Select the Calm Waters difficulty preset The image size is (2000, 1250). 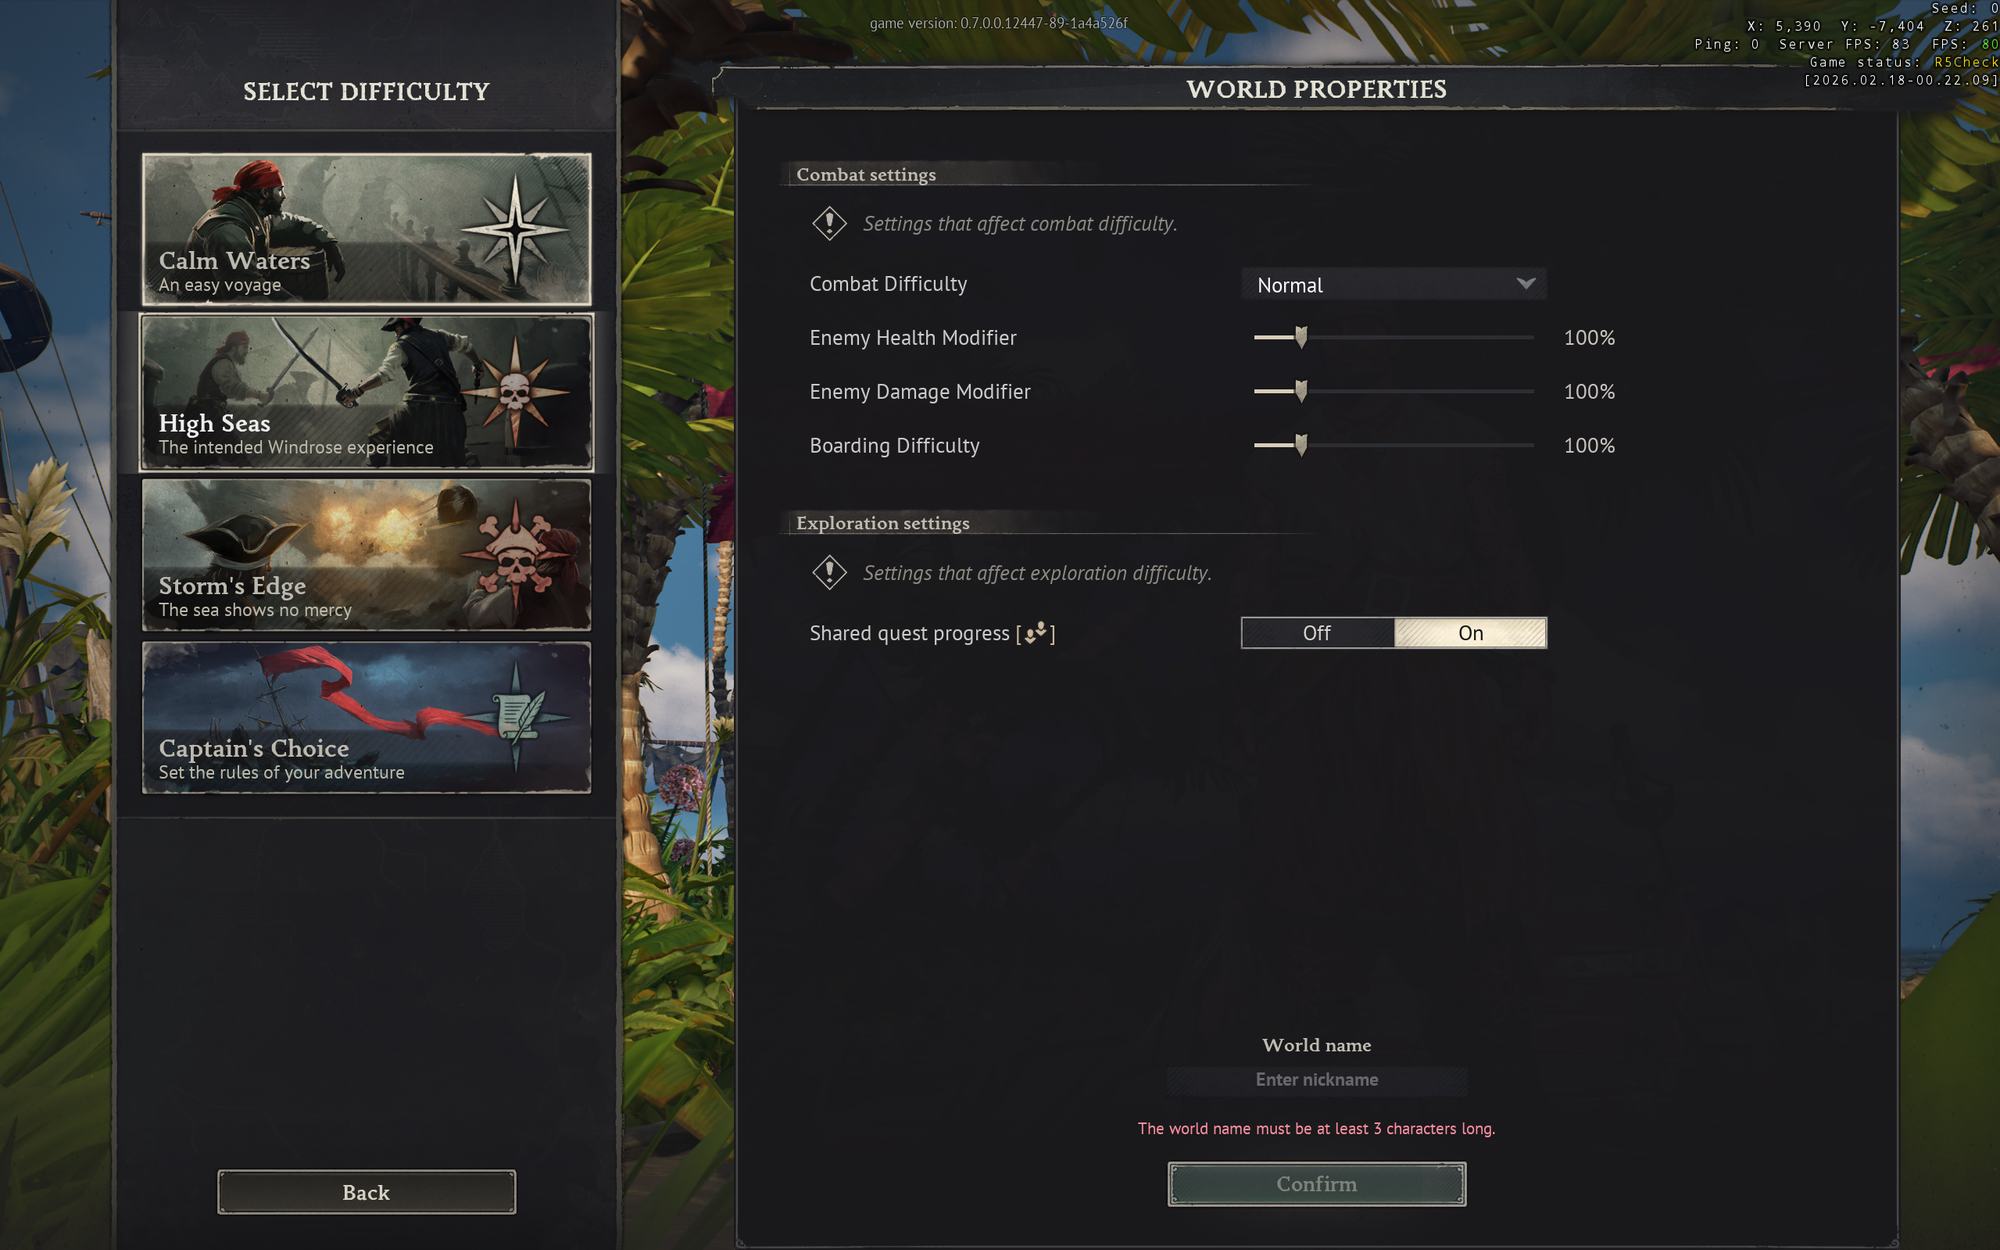point(367,229)
